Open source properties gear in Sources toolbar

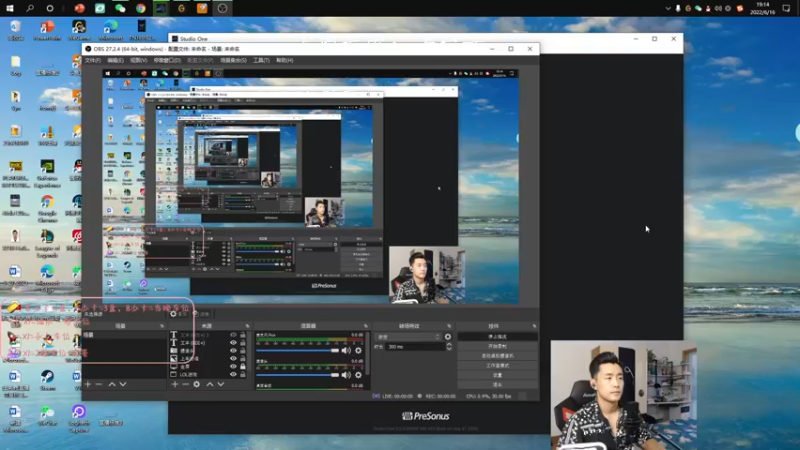pos(197,384)
